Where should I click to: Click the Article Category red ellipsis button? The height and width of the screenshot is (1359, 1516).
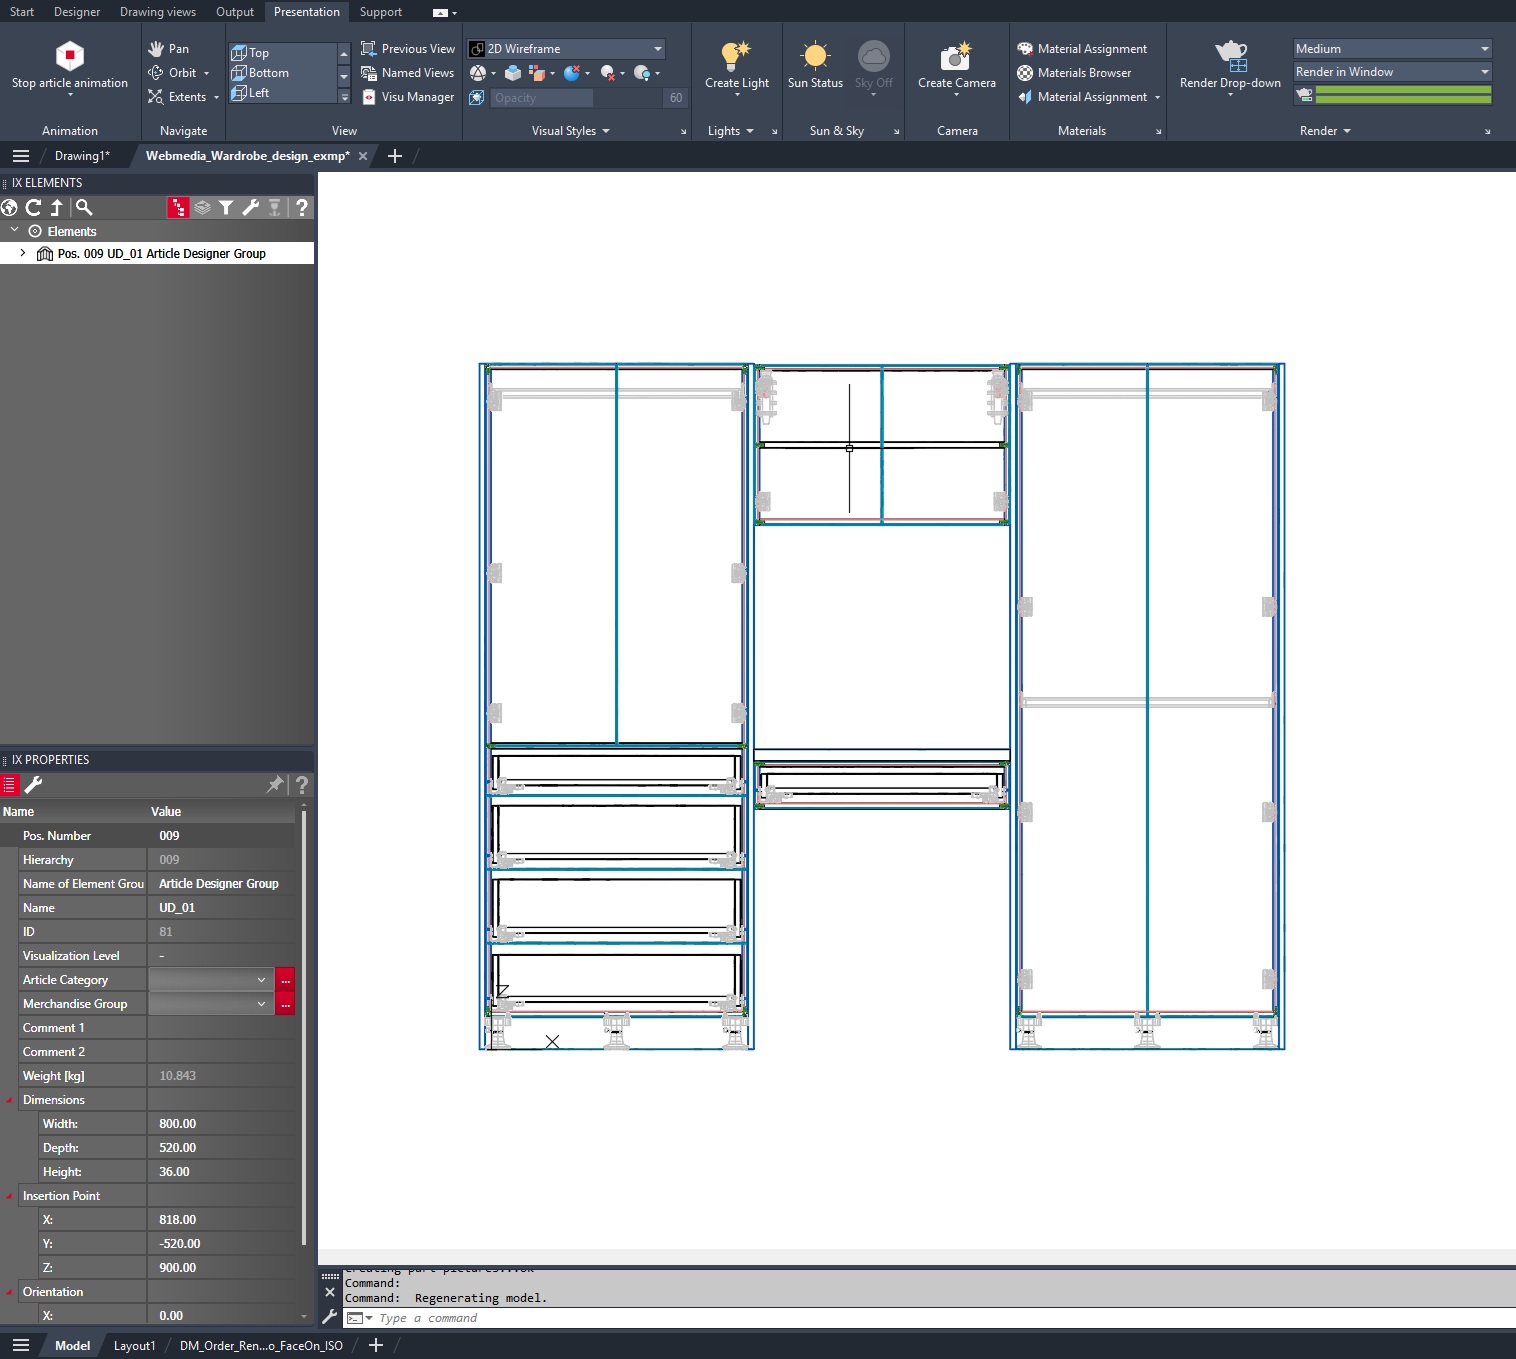[x=285, y=980]
